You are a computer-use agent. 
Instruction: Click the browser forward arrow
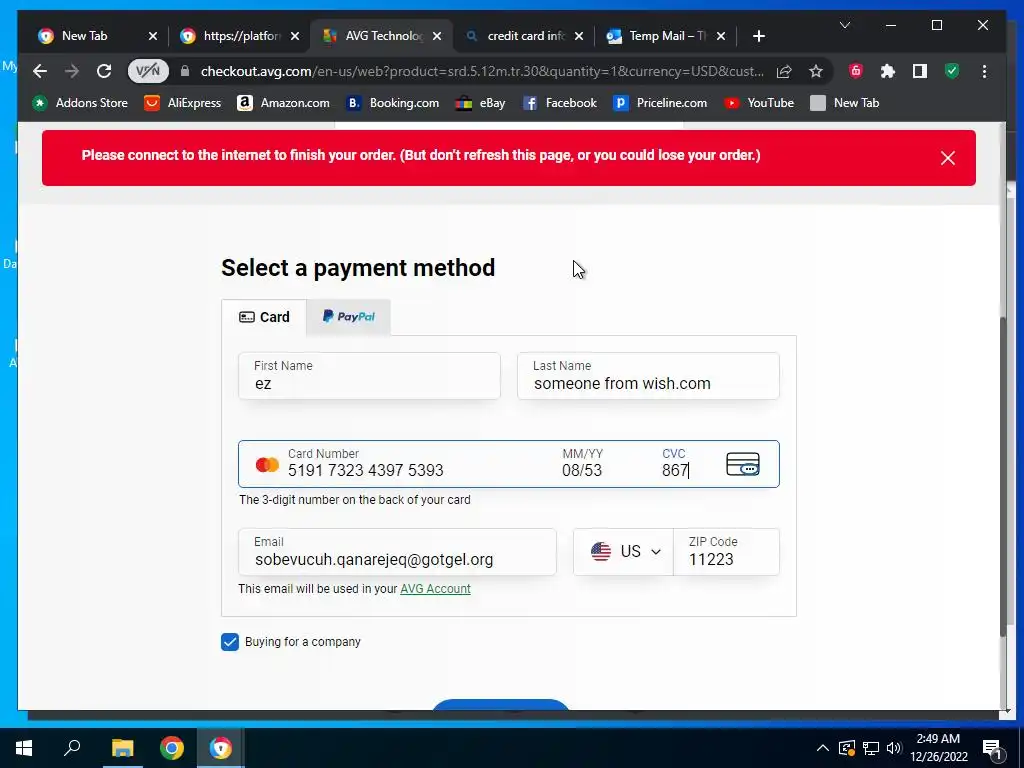coord(72,71)
